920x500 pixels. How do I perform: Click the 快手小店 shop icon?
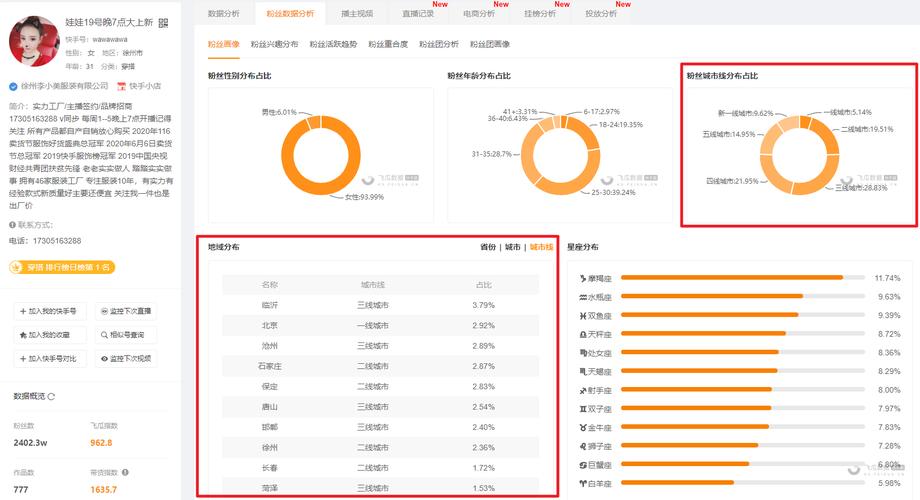[121, 87]
